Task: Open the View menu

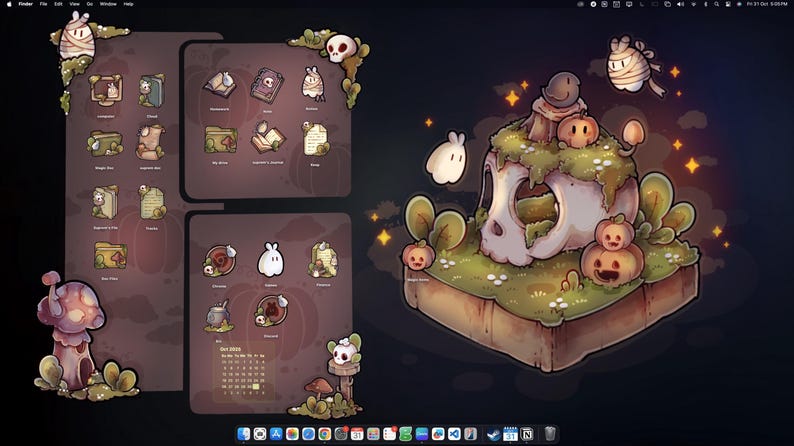Action: 74,4
